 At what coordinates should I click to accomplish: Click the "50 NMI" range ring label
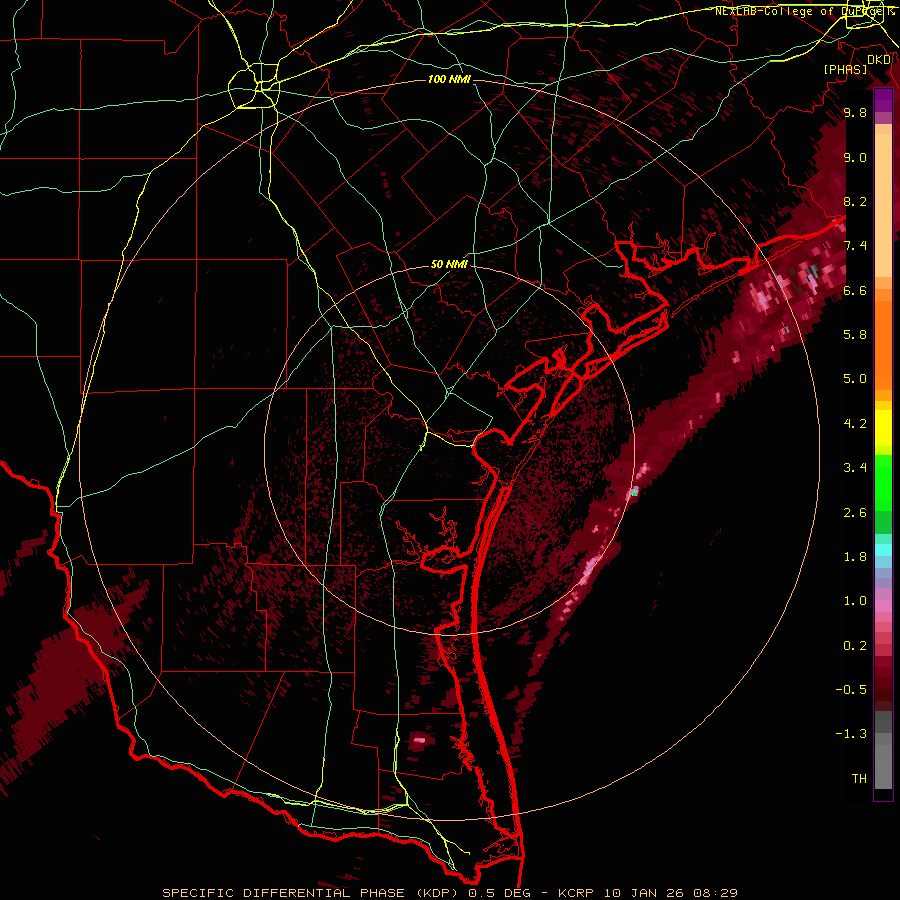tap(449, 264)
